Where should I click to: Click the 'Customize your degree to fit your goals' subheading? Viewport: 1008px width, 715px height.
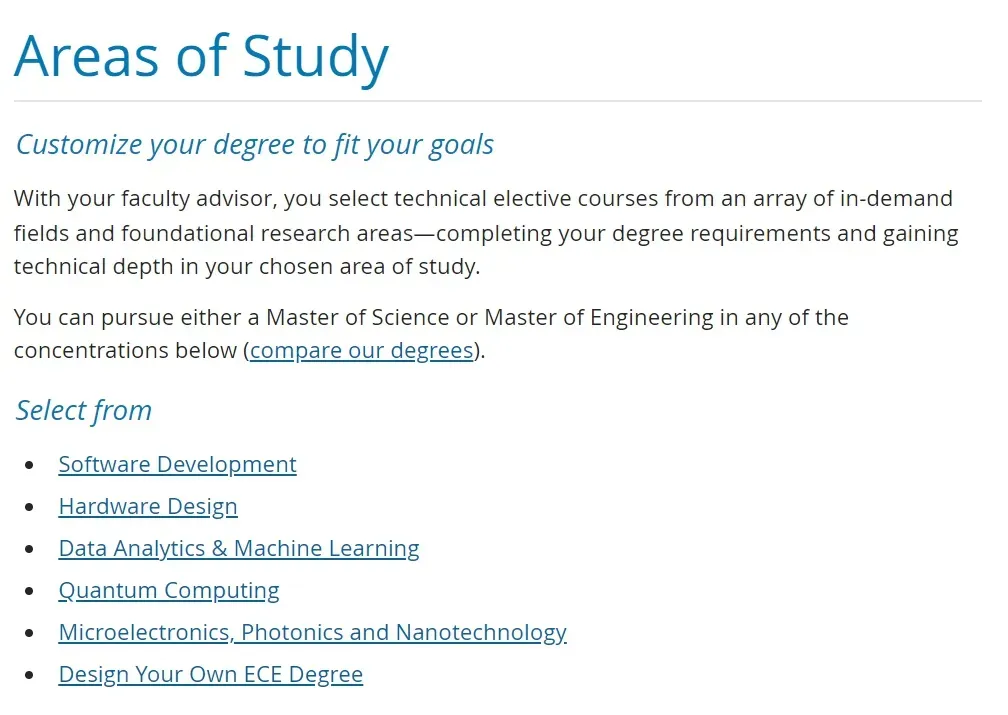pyautogui.click(x=254, y=145)
